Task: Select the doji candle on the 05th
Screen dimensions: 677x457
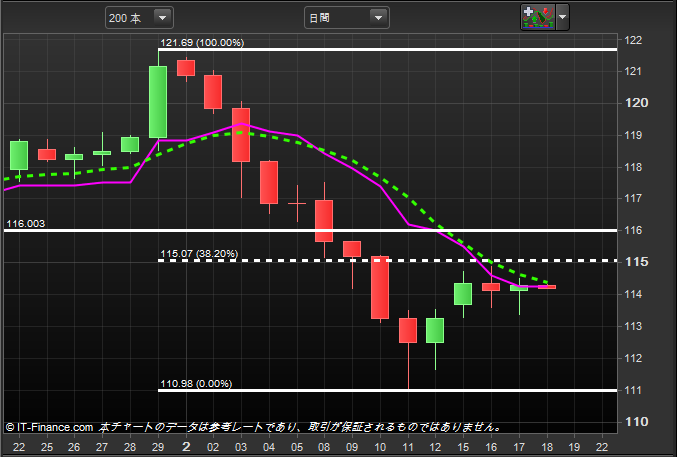Action: (297, 203)
